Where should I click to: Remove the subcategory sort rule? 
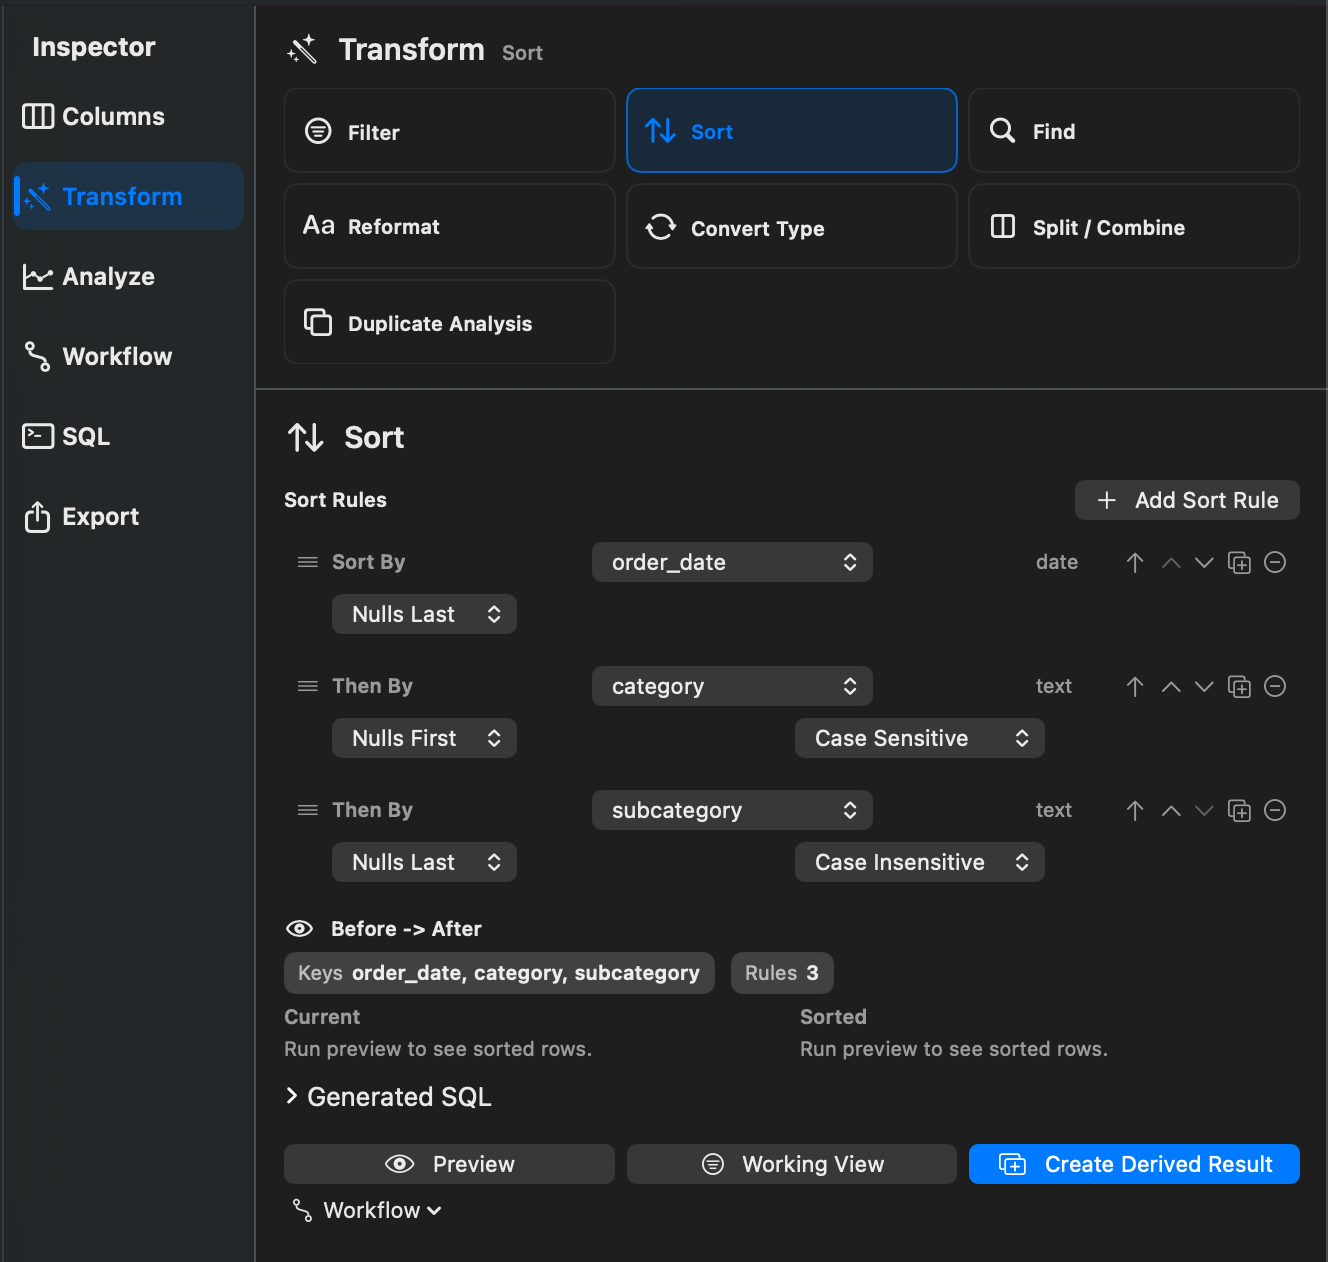pos(1275,810)
